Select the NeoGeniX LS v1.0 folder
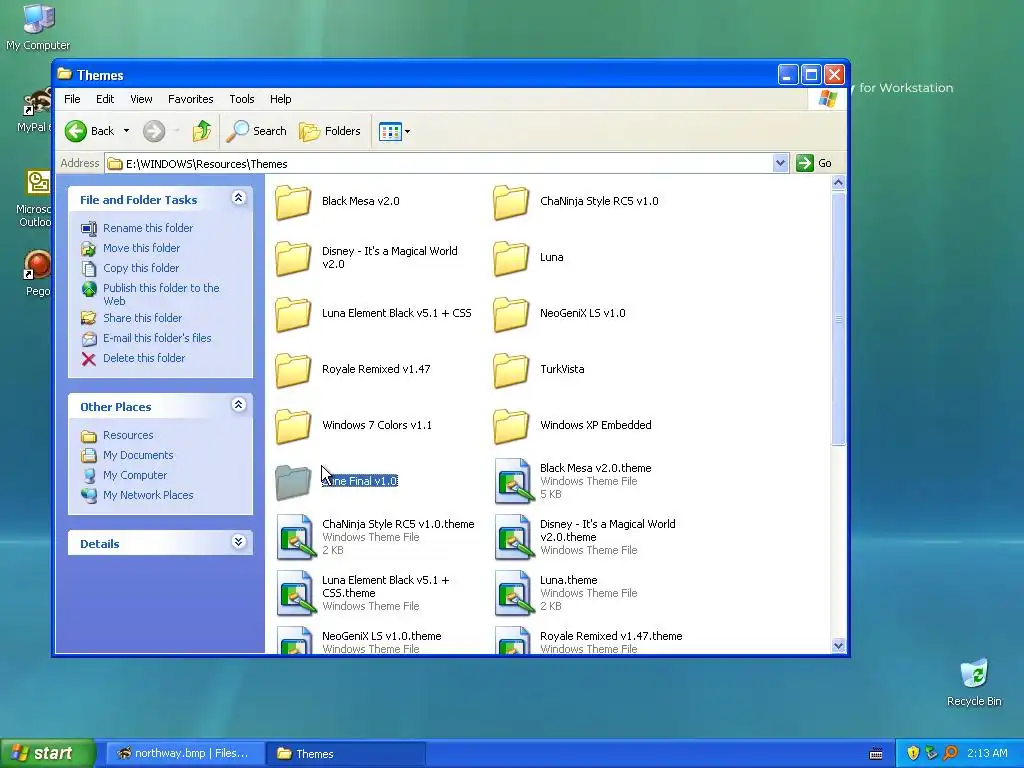The width and height of the screenshot is (1024, 768). click(x=511, y=314)
